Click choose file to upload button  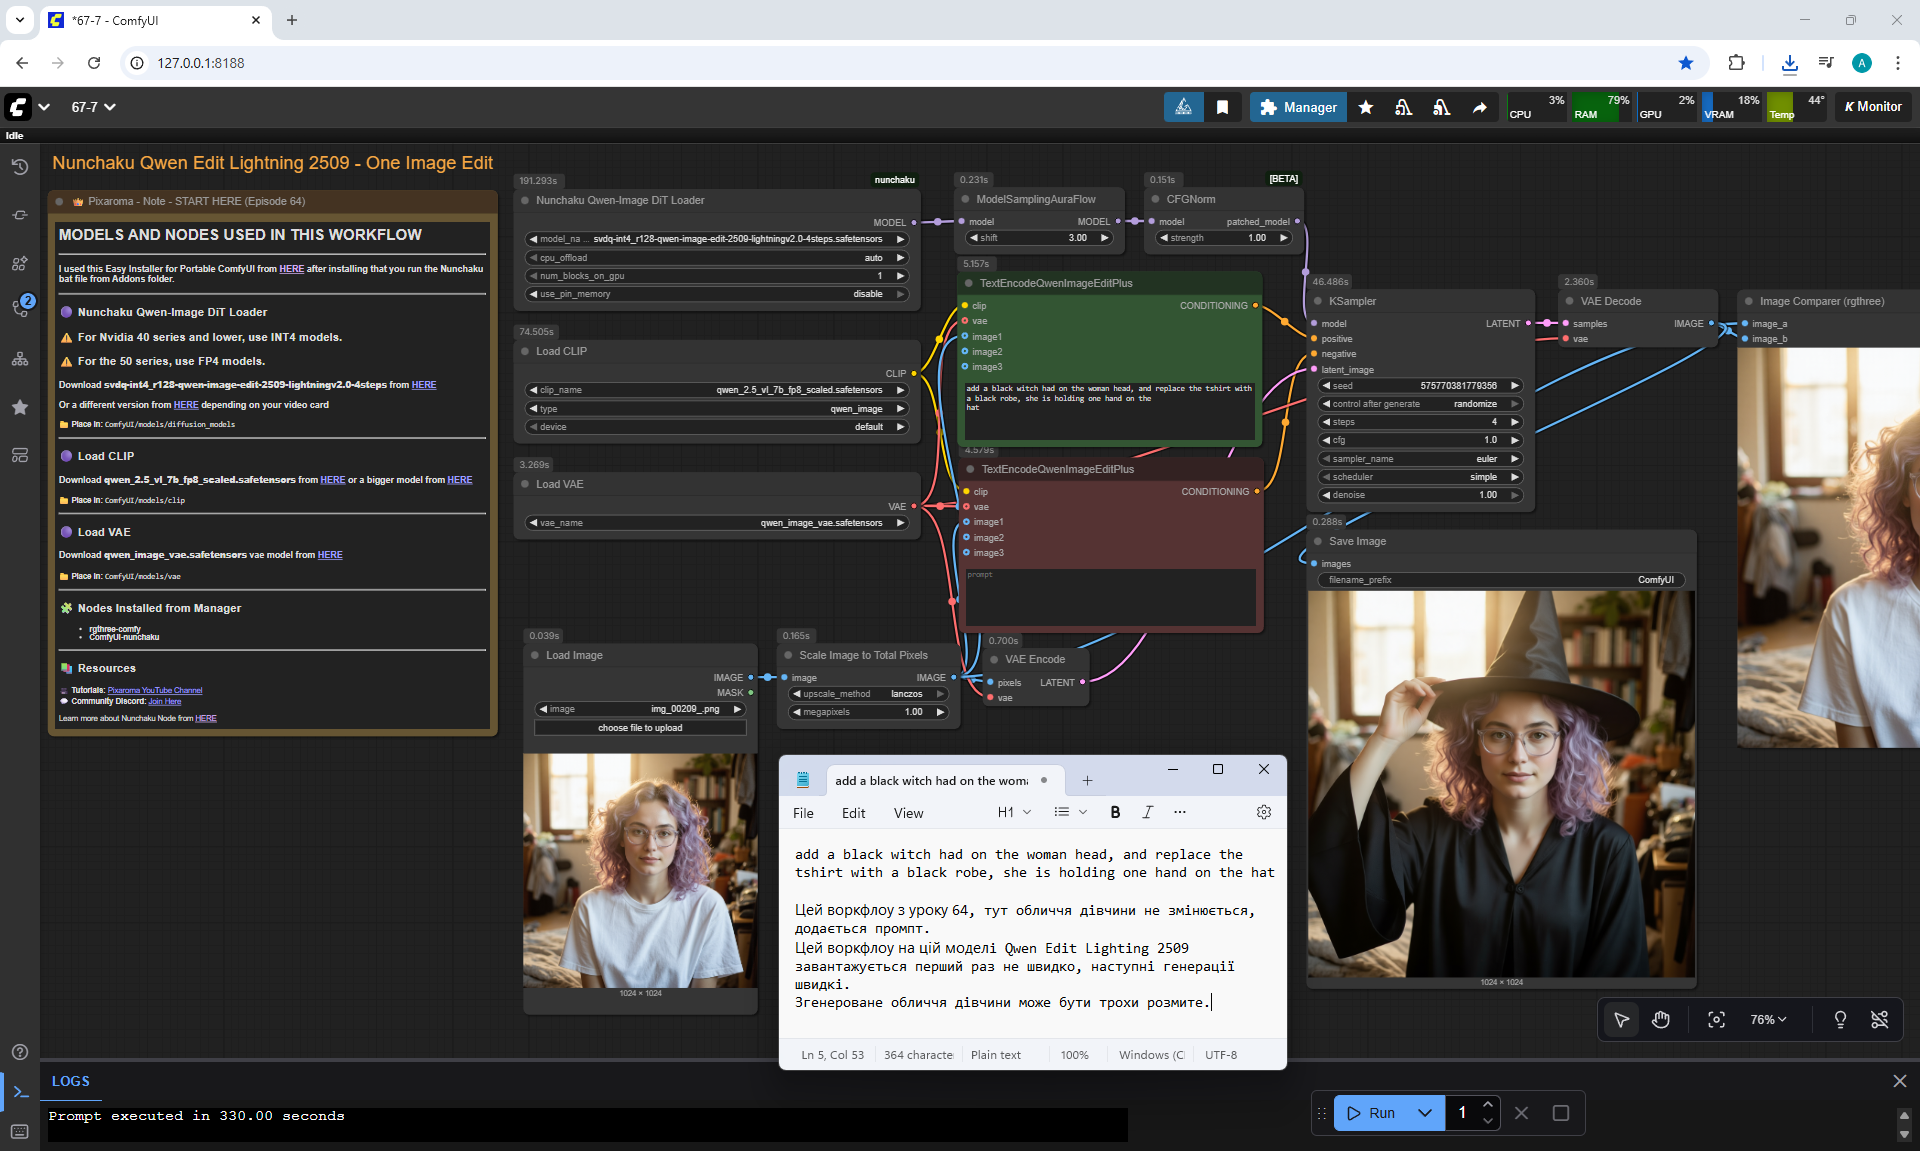point(640,728)
